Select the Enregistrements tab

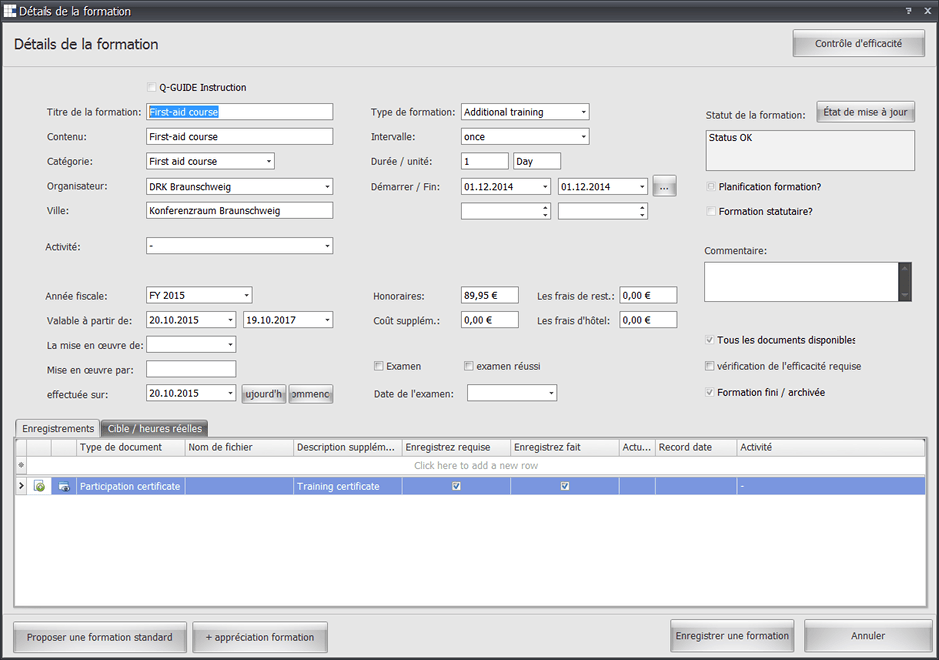58,428
